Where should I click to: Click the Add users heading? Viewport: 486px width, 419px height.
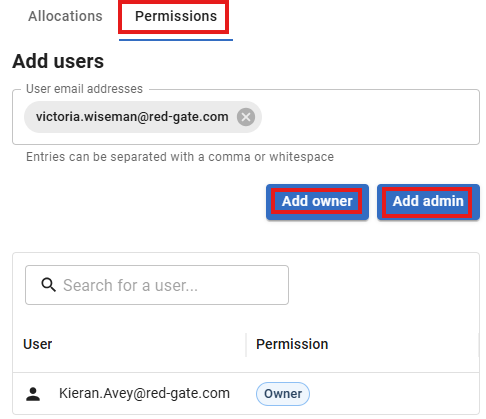[x=58, y=61]
